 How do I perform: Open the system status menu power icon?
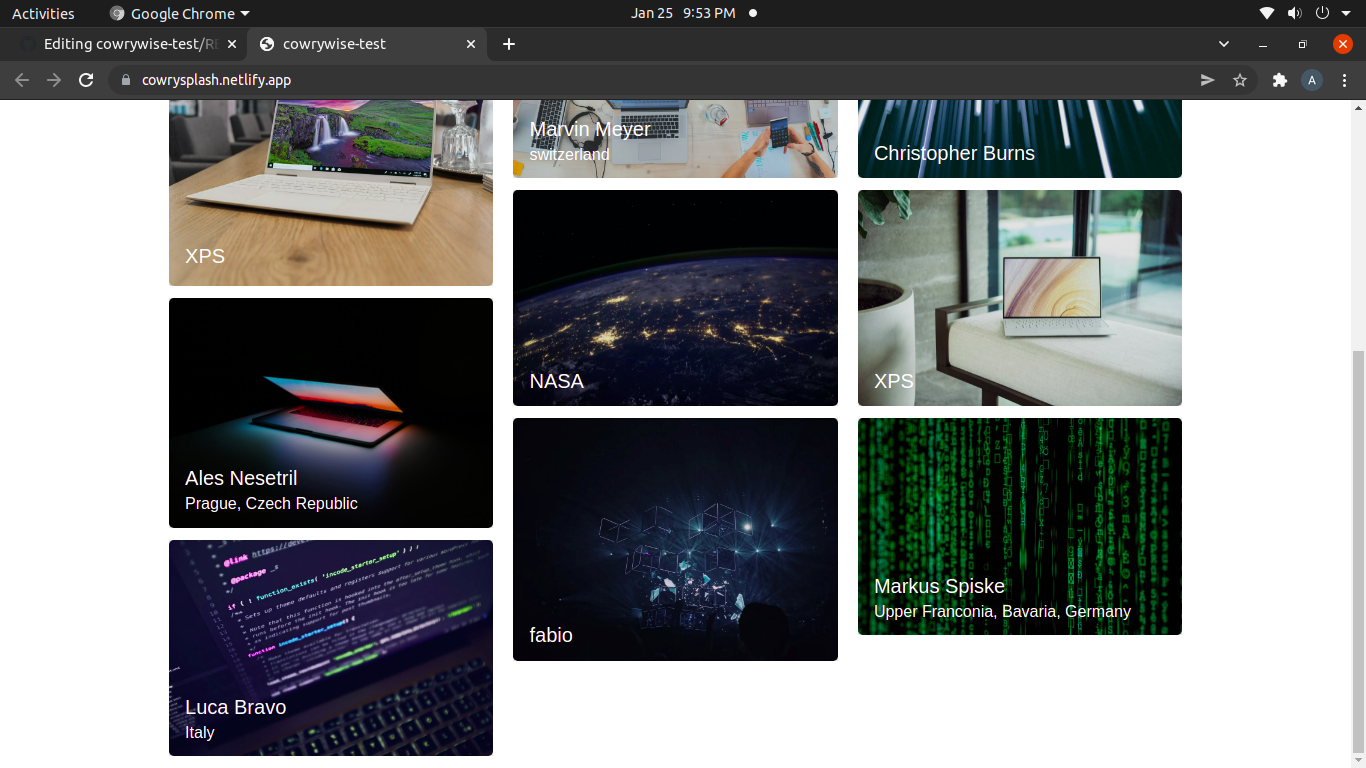1322,13
